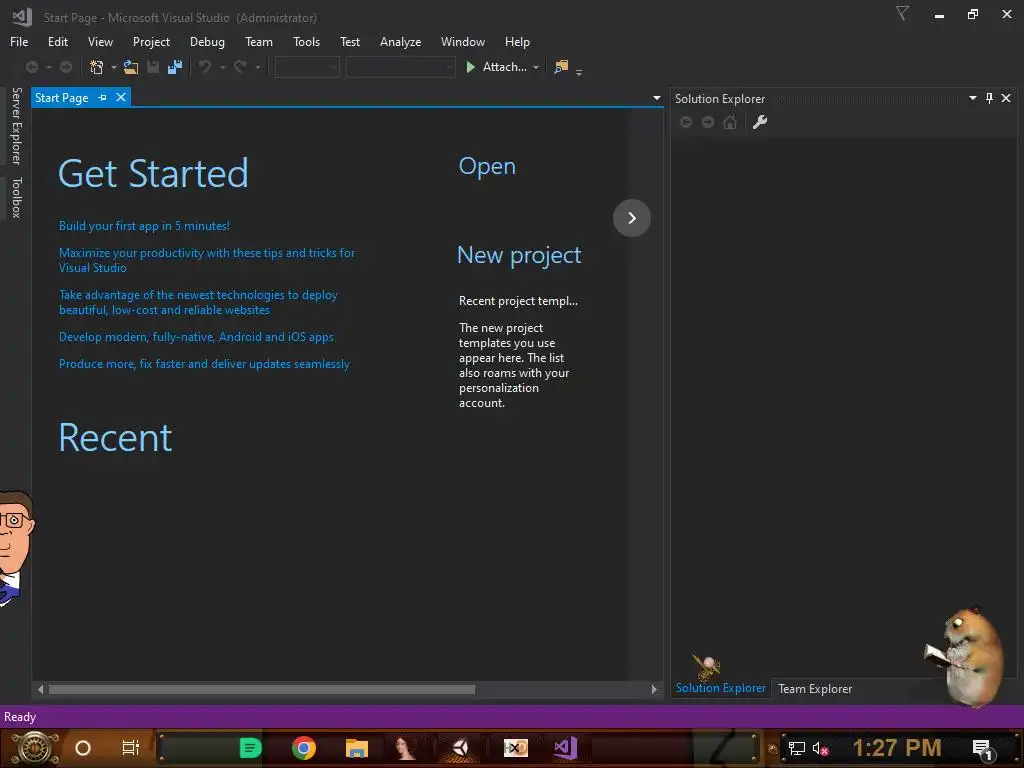
Task: Click 'Develop modern, fully-native, Android and iOS apps' link
Action: (x=196, y=337)
